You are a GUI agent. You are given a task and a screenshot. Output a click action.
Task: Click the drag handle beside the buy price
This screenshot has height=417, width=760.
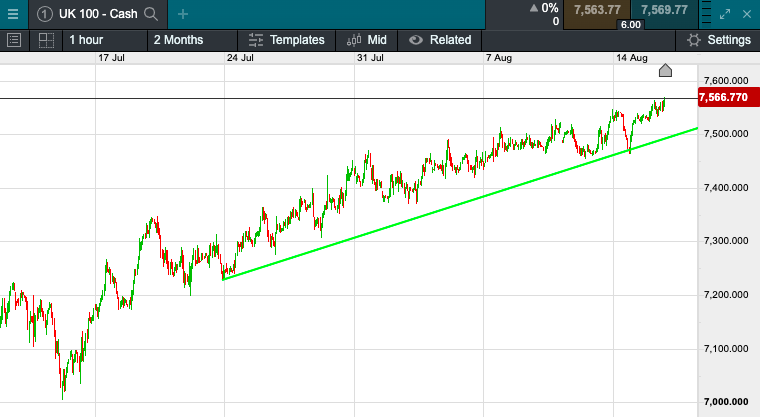707,12
